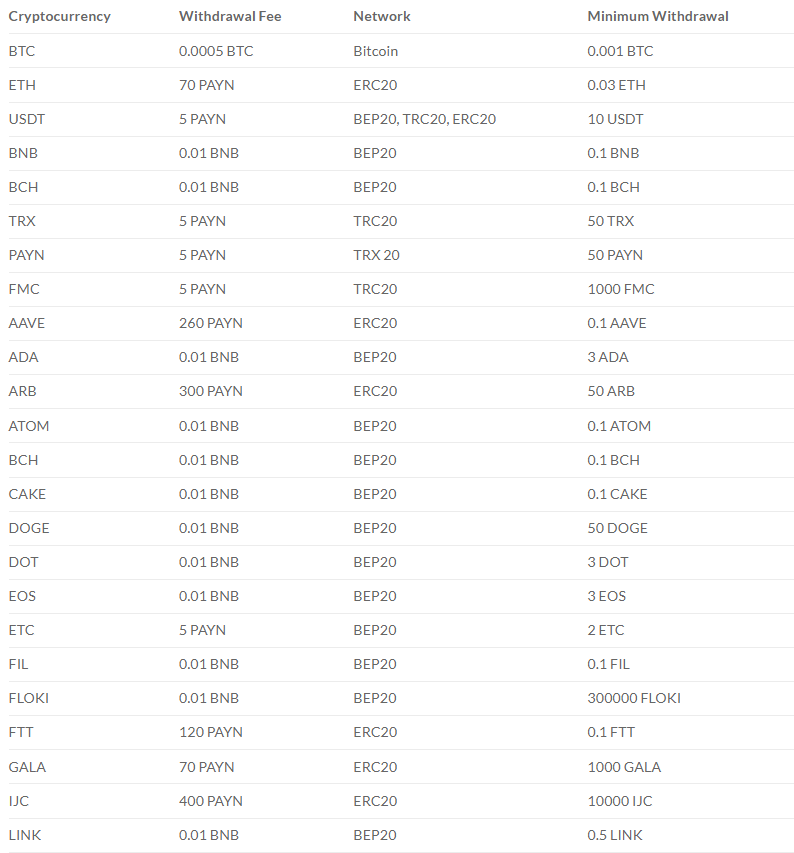Click the 400 PAYN fee for IJC
This screenshot has width=794, height=853.
coord(211,801)
